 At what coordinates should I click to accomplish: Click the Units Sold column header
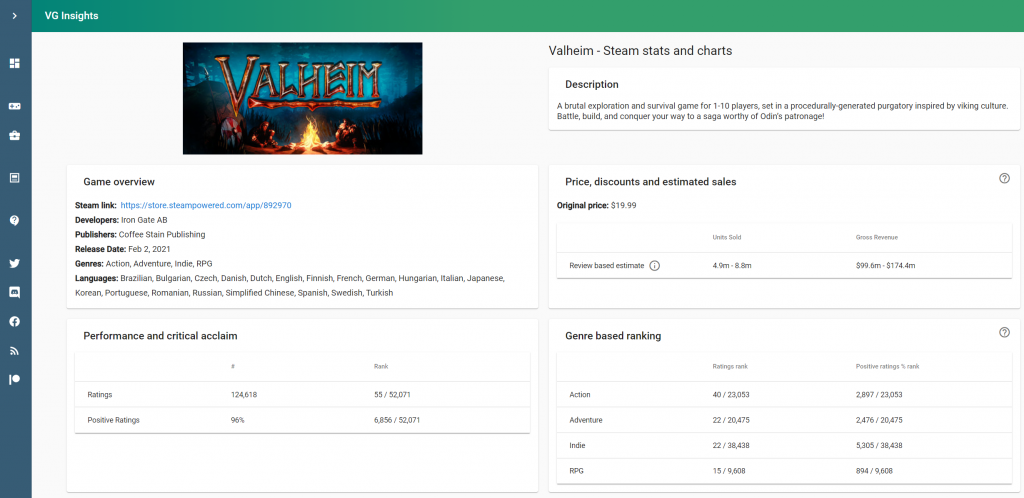pyautogui.click(x=727, y=238)
